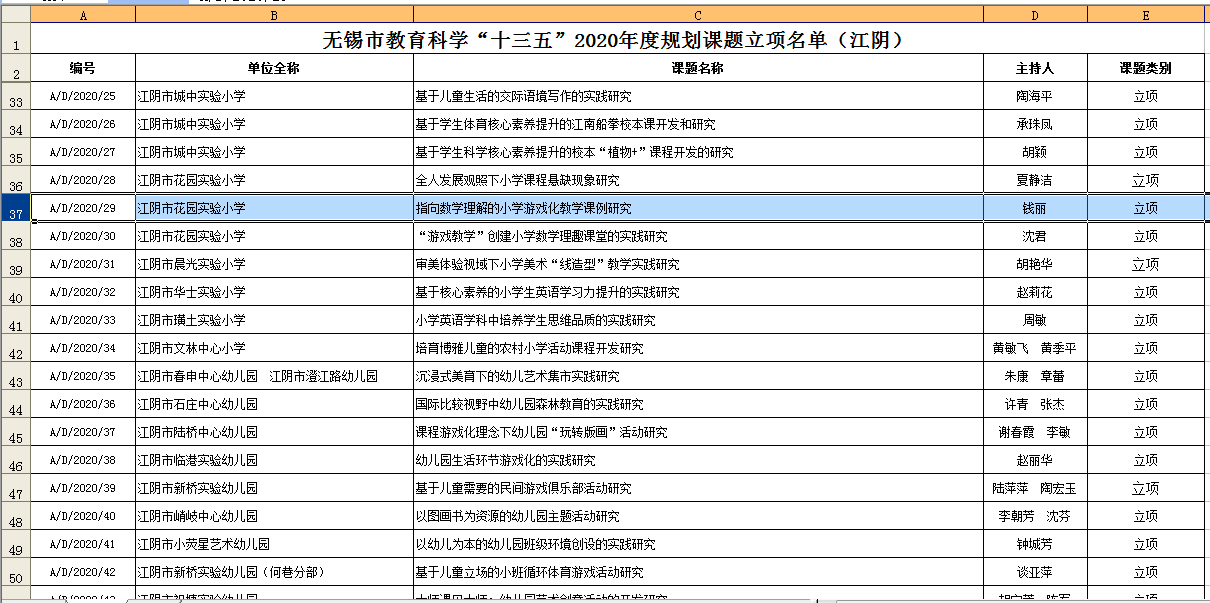Select column B header
This screenshot has width=1210, height=603.
[274, 15]
